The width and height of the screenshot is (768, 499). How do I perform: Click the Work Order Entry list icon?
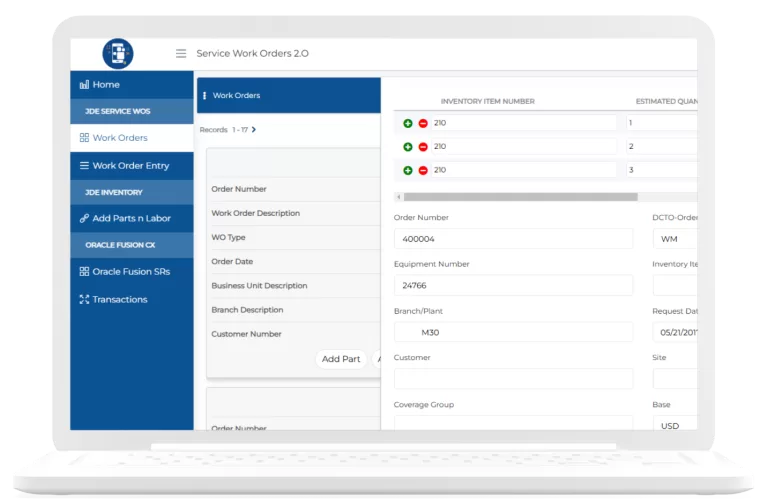84,166
